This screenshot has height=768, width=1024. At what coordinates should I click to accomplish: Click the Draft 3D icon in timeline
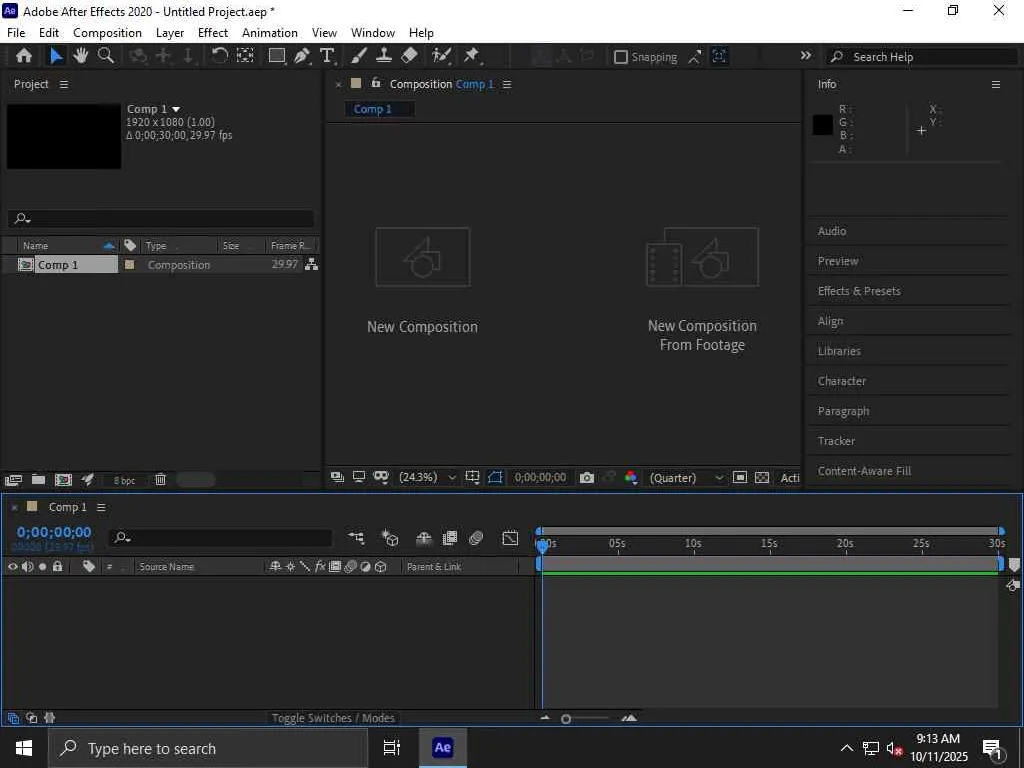click(x=390, y=537)
